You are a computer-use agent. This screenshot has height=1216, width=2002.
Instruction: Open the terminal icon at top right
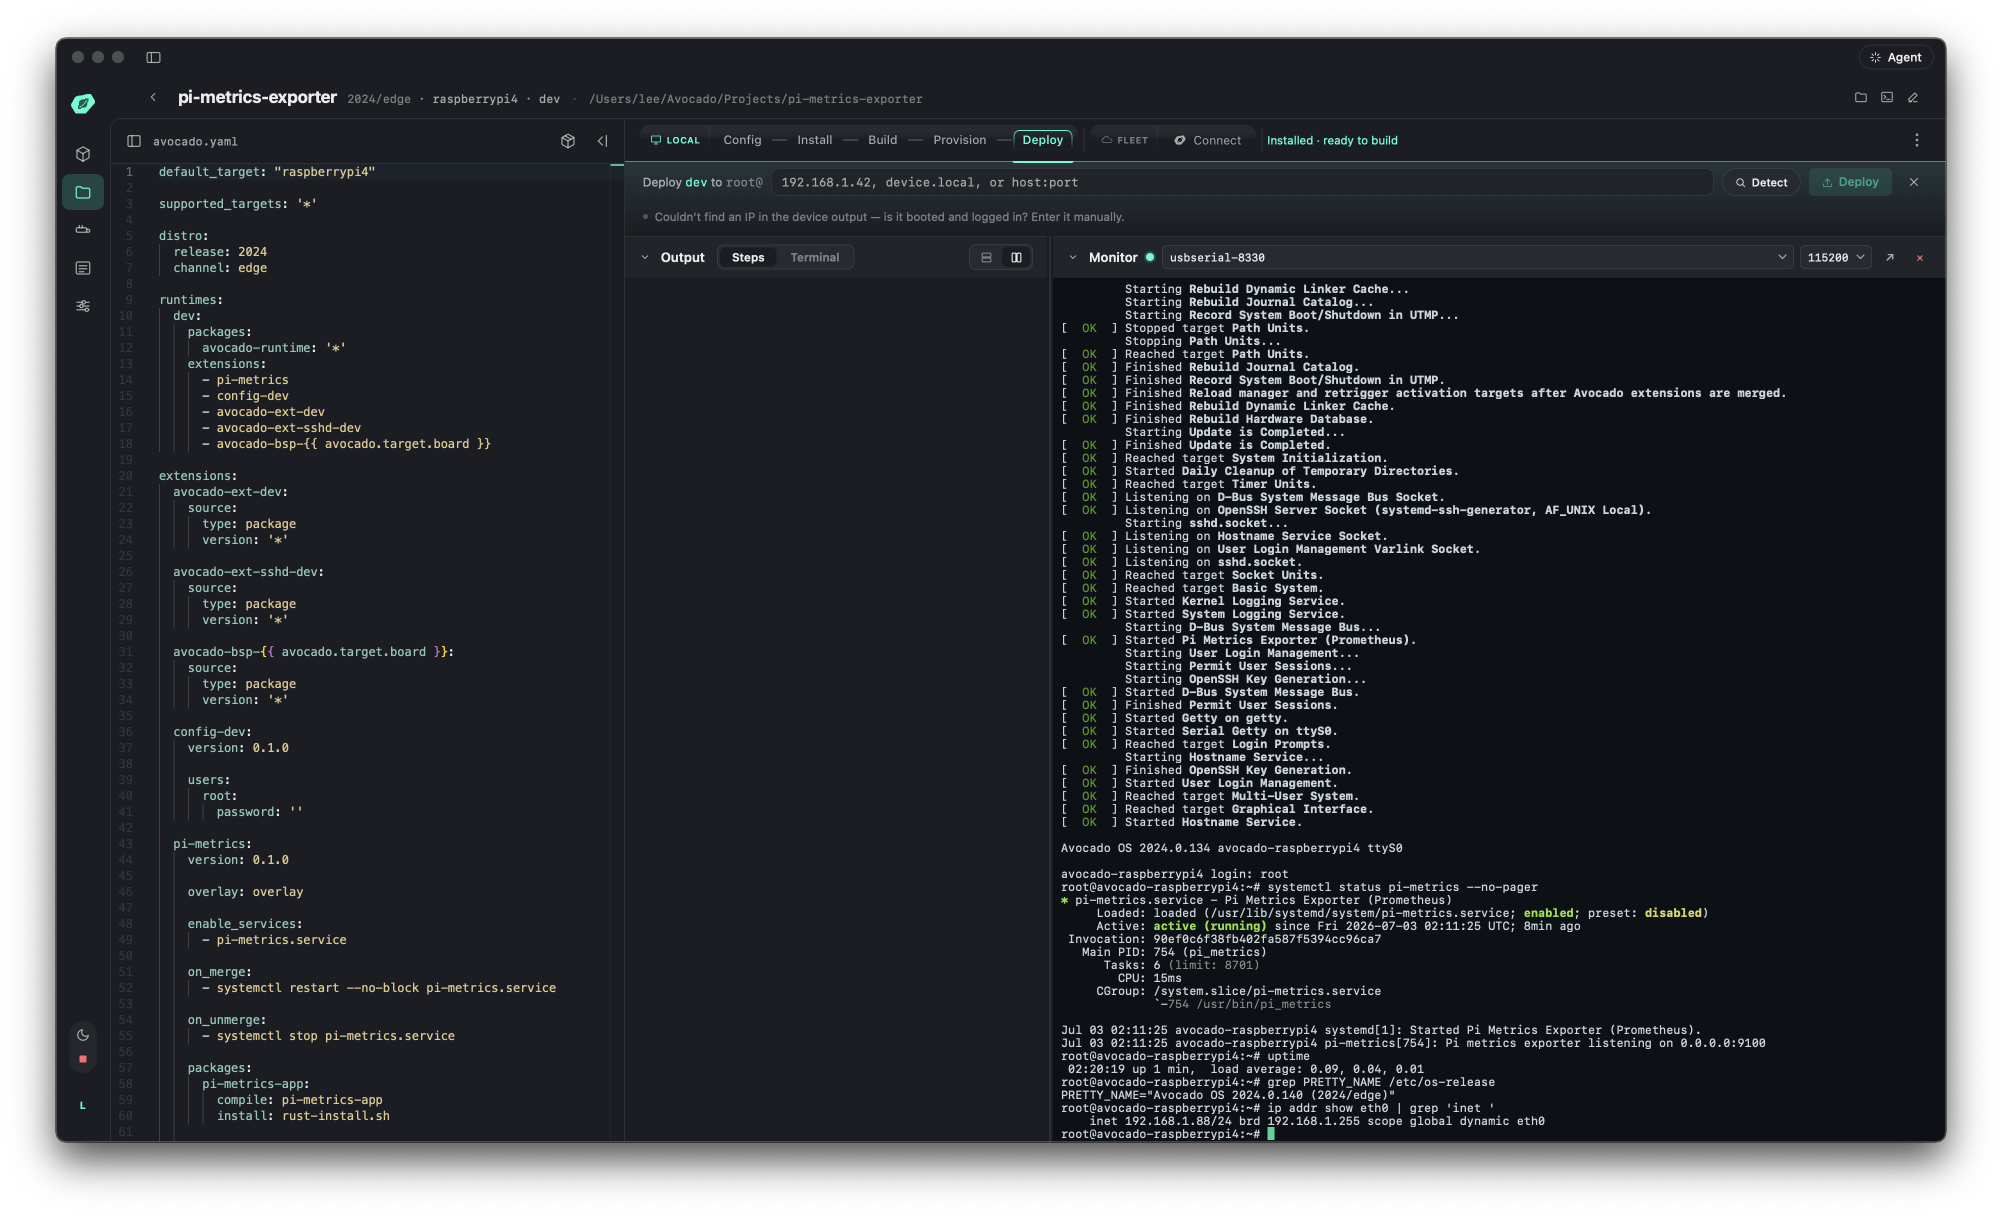click(1887, 98)
